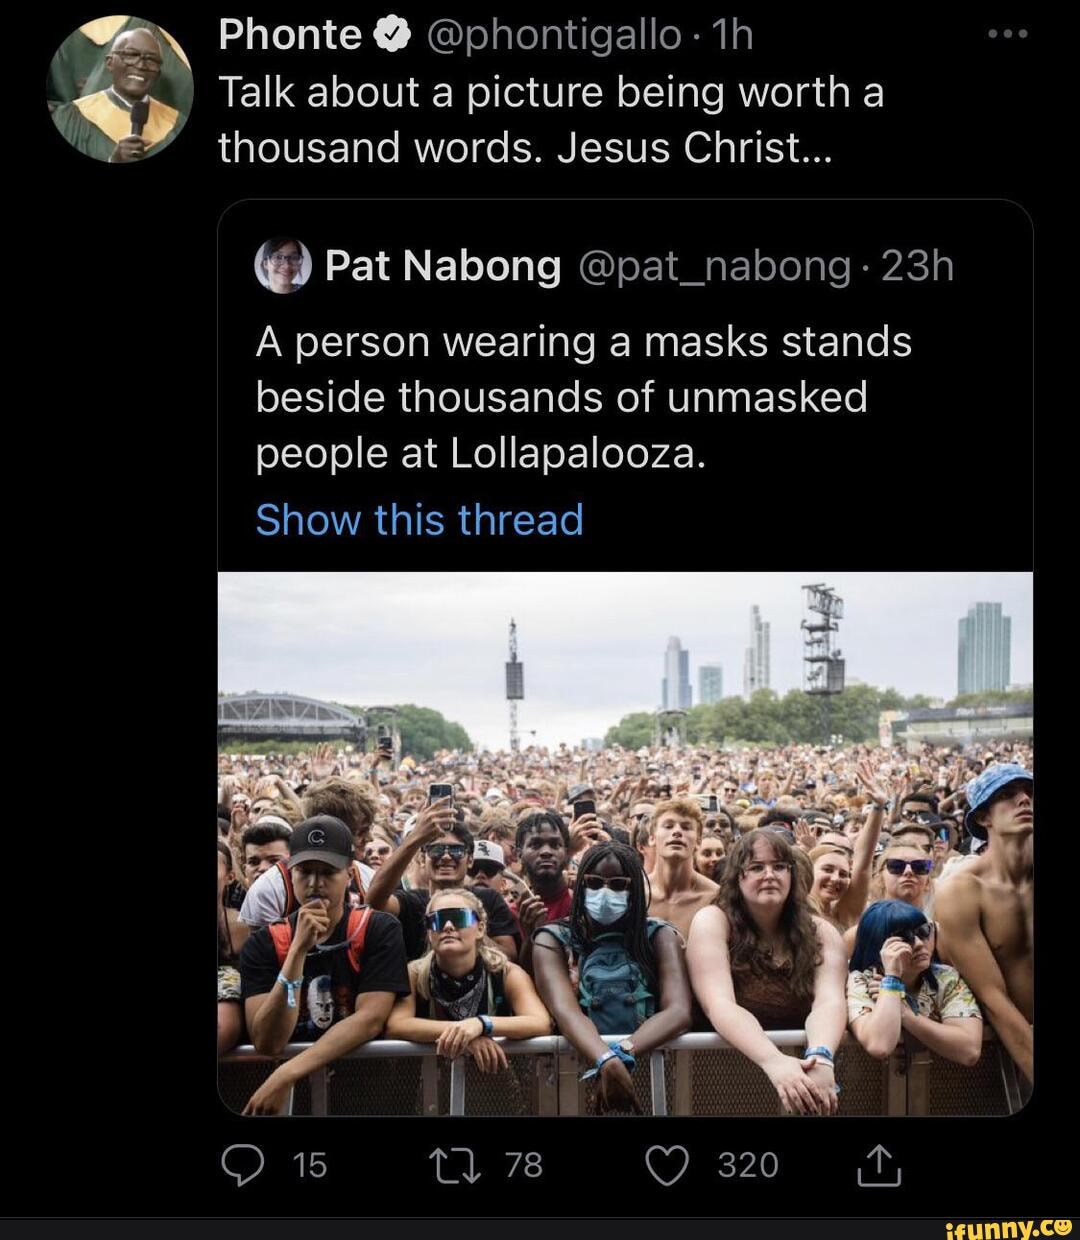
Task: Open the three-dot more options menu
Action: (1007, 35)
